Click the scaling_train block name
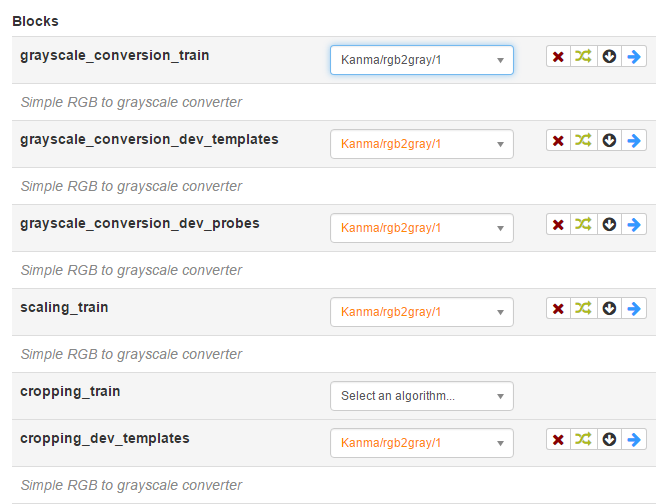664x504 pixels. click(x=64, y=307)
